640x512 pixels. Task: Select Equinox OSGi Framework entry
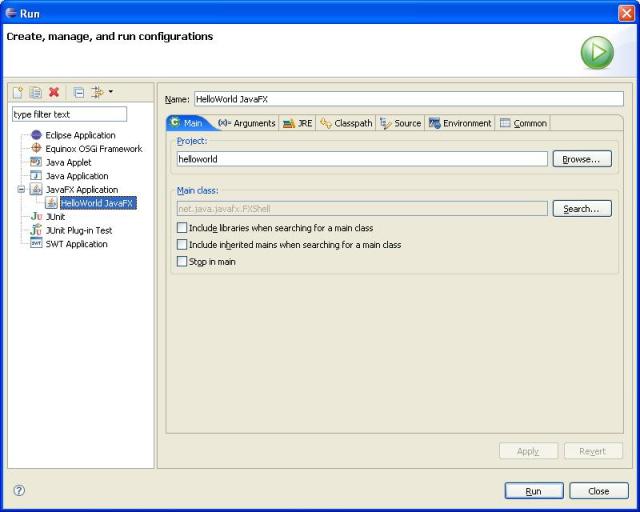coord(94,149)
